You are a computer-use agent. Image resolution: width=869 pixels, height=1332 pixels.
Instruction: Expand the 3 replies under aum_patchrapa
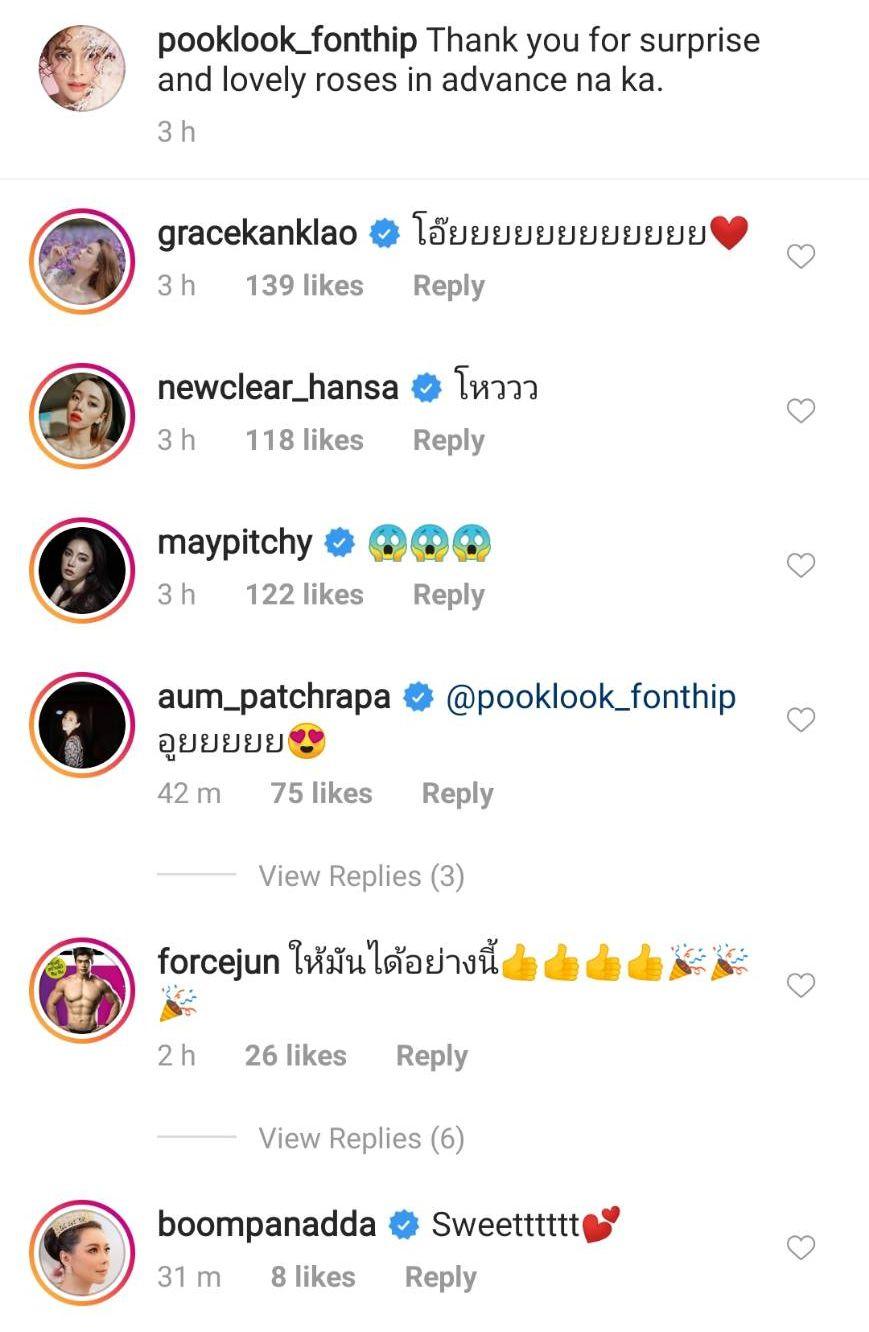coord(361,876)
